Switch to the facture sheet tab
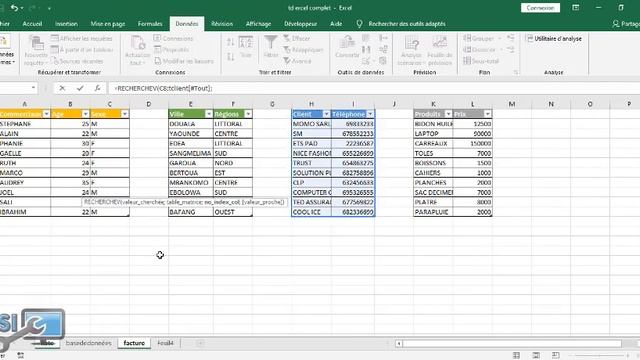This screenshot has width=640, height=360. click(134, 343)
